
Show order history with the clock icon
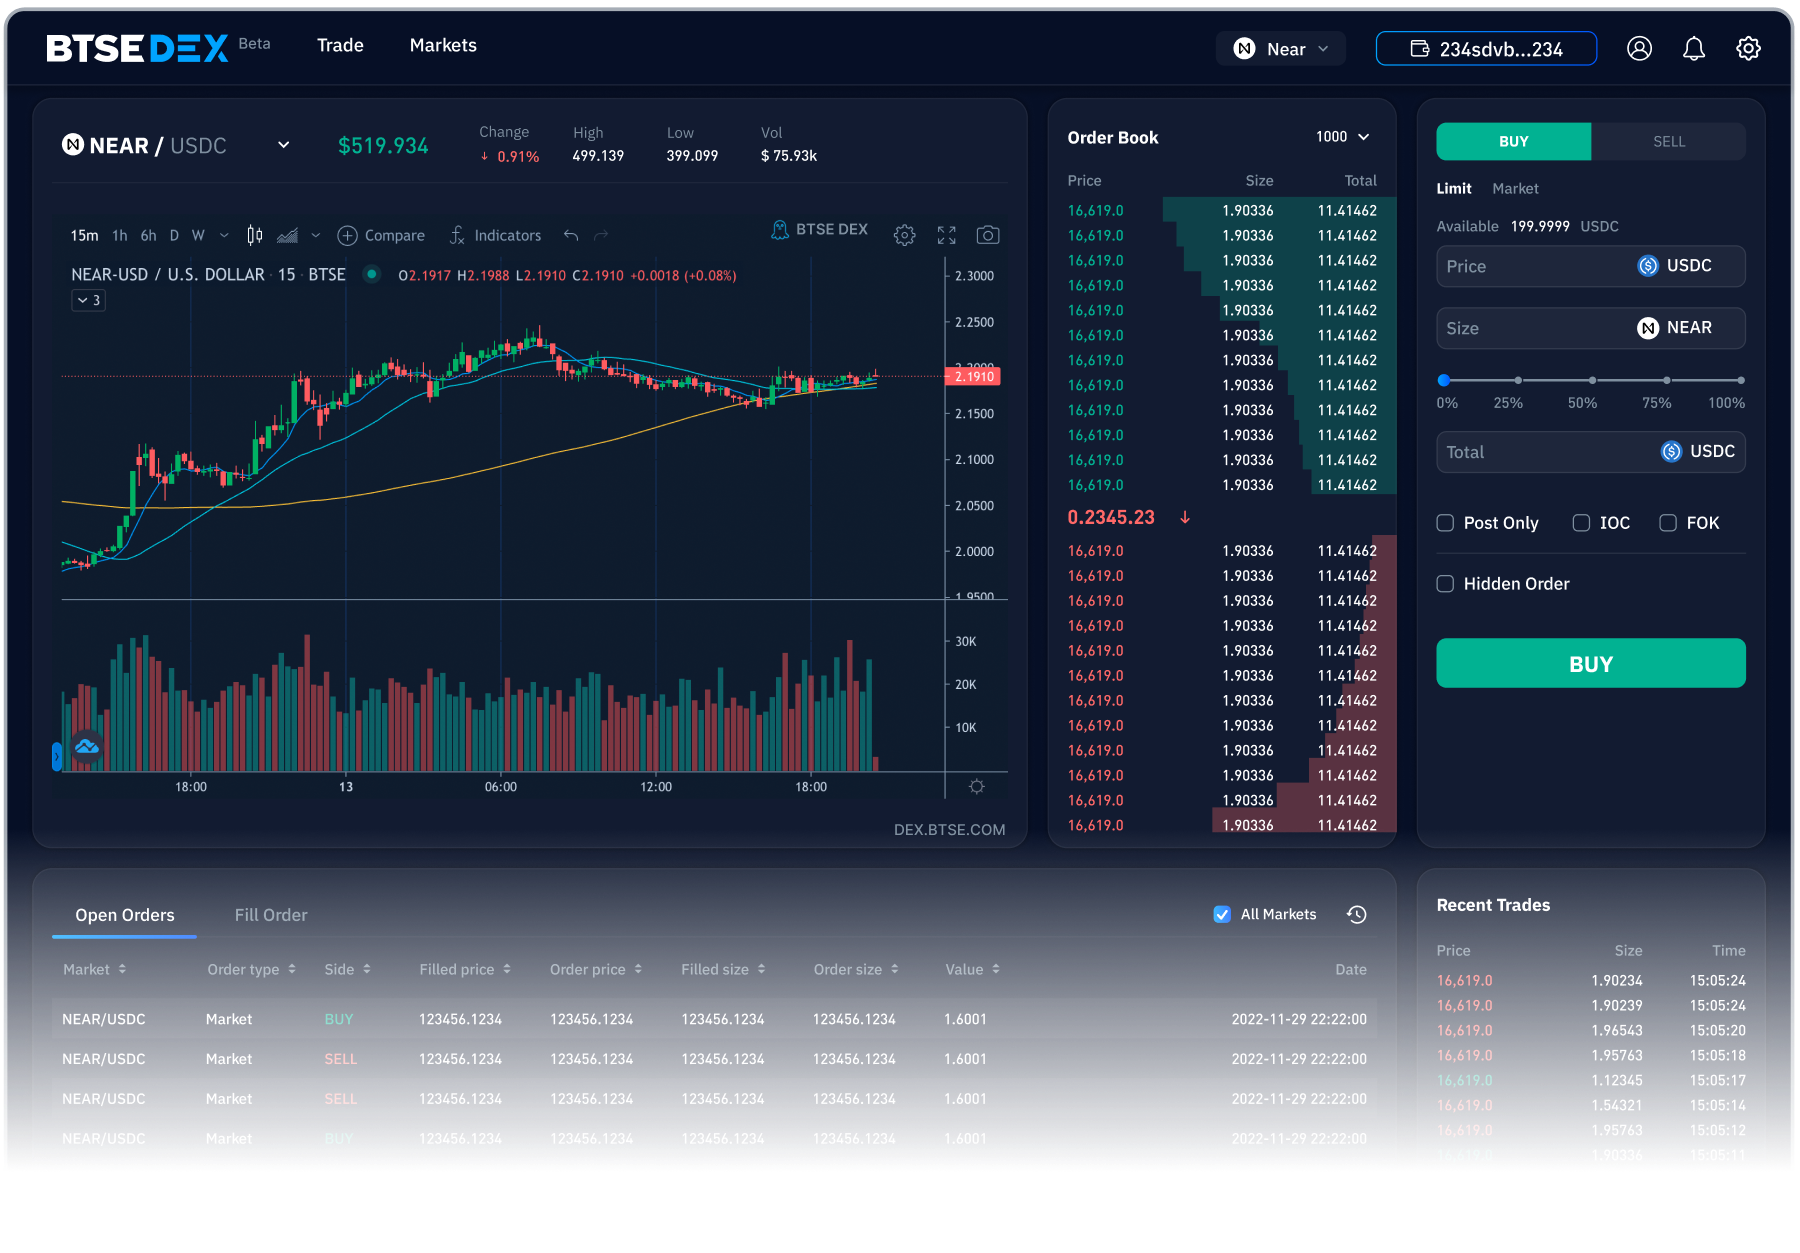pyautogui.click(x=1356, y=914)
